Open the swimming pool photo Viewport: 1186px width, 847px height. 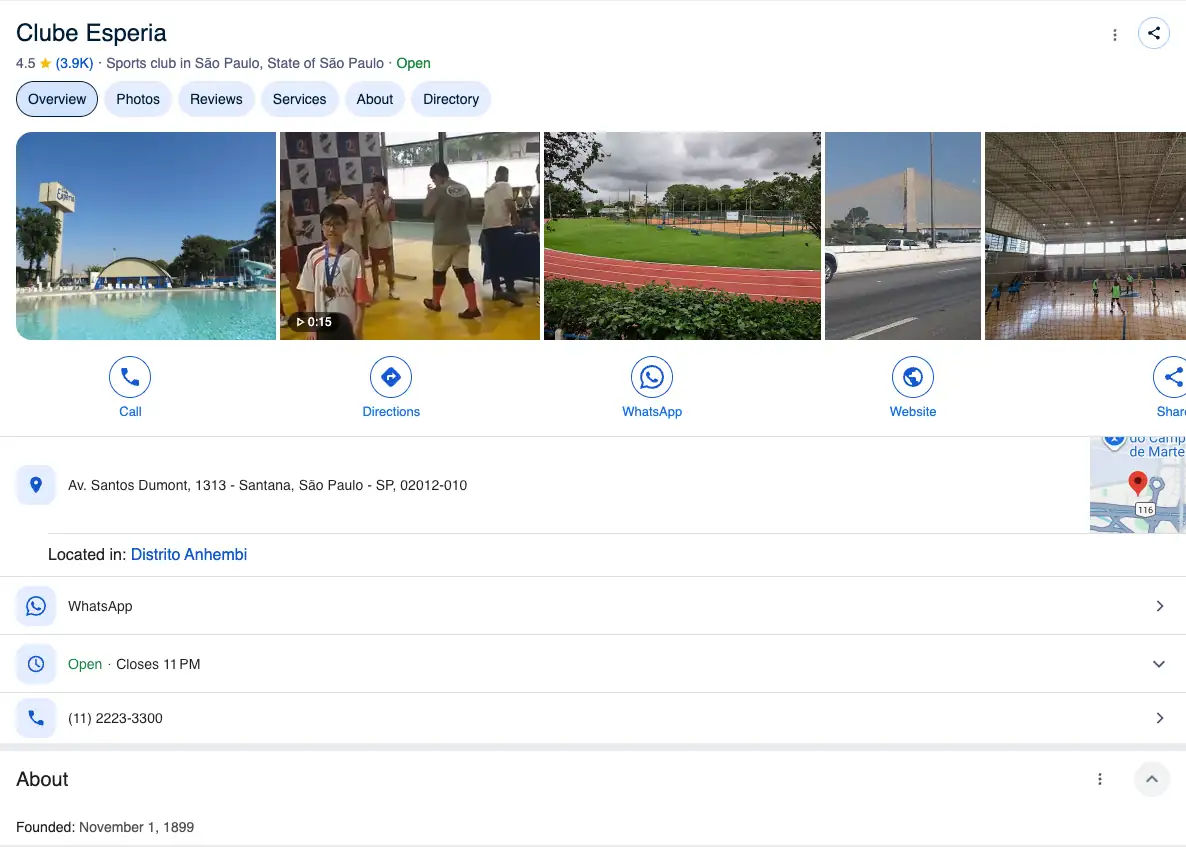coord(146,236)
